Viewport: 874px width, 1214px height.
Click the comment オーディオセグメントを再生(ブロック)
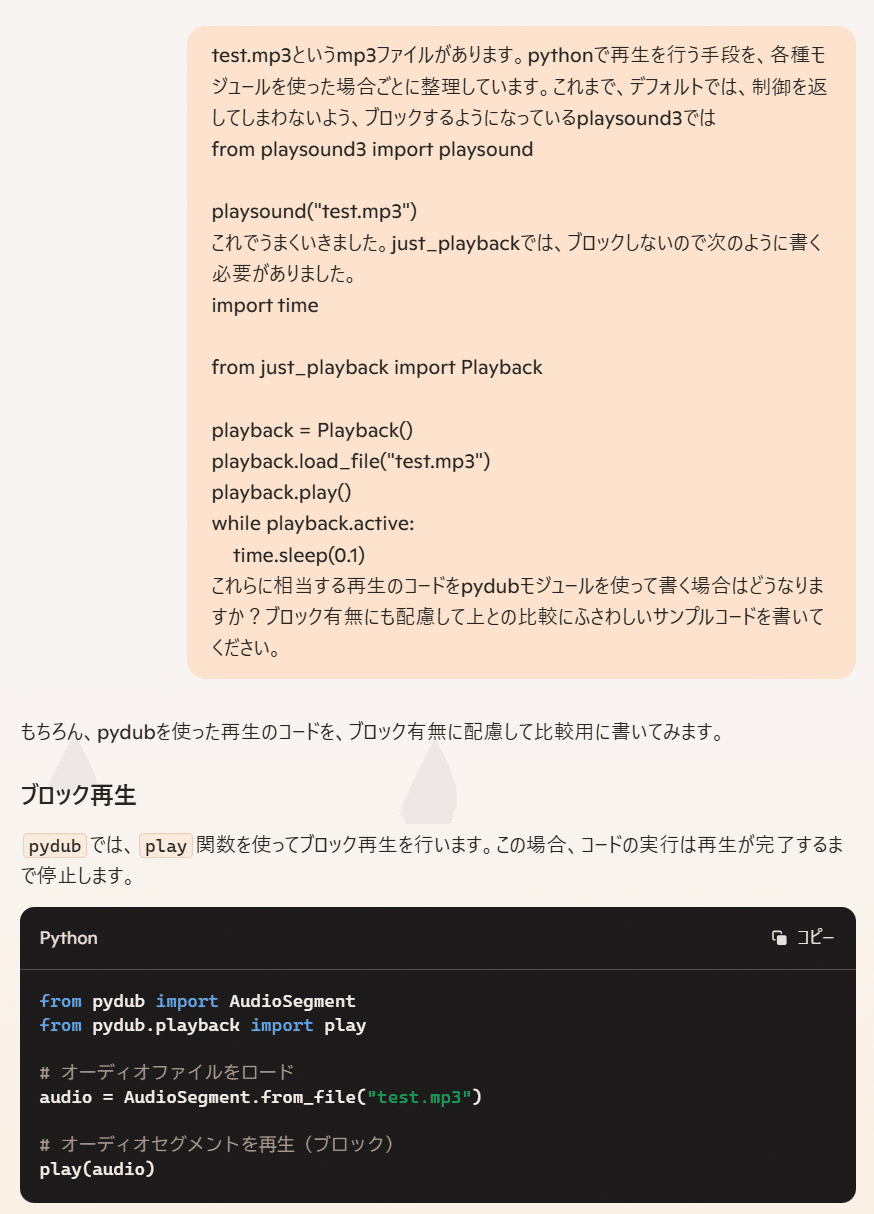pos(217,1144)
